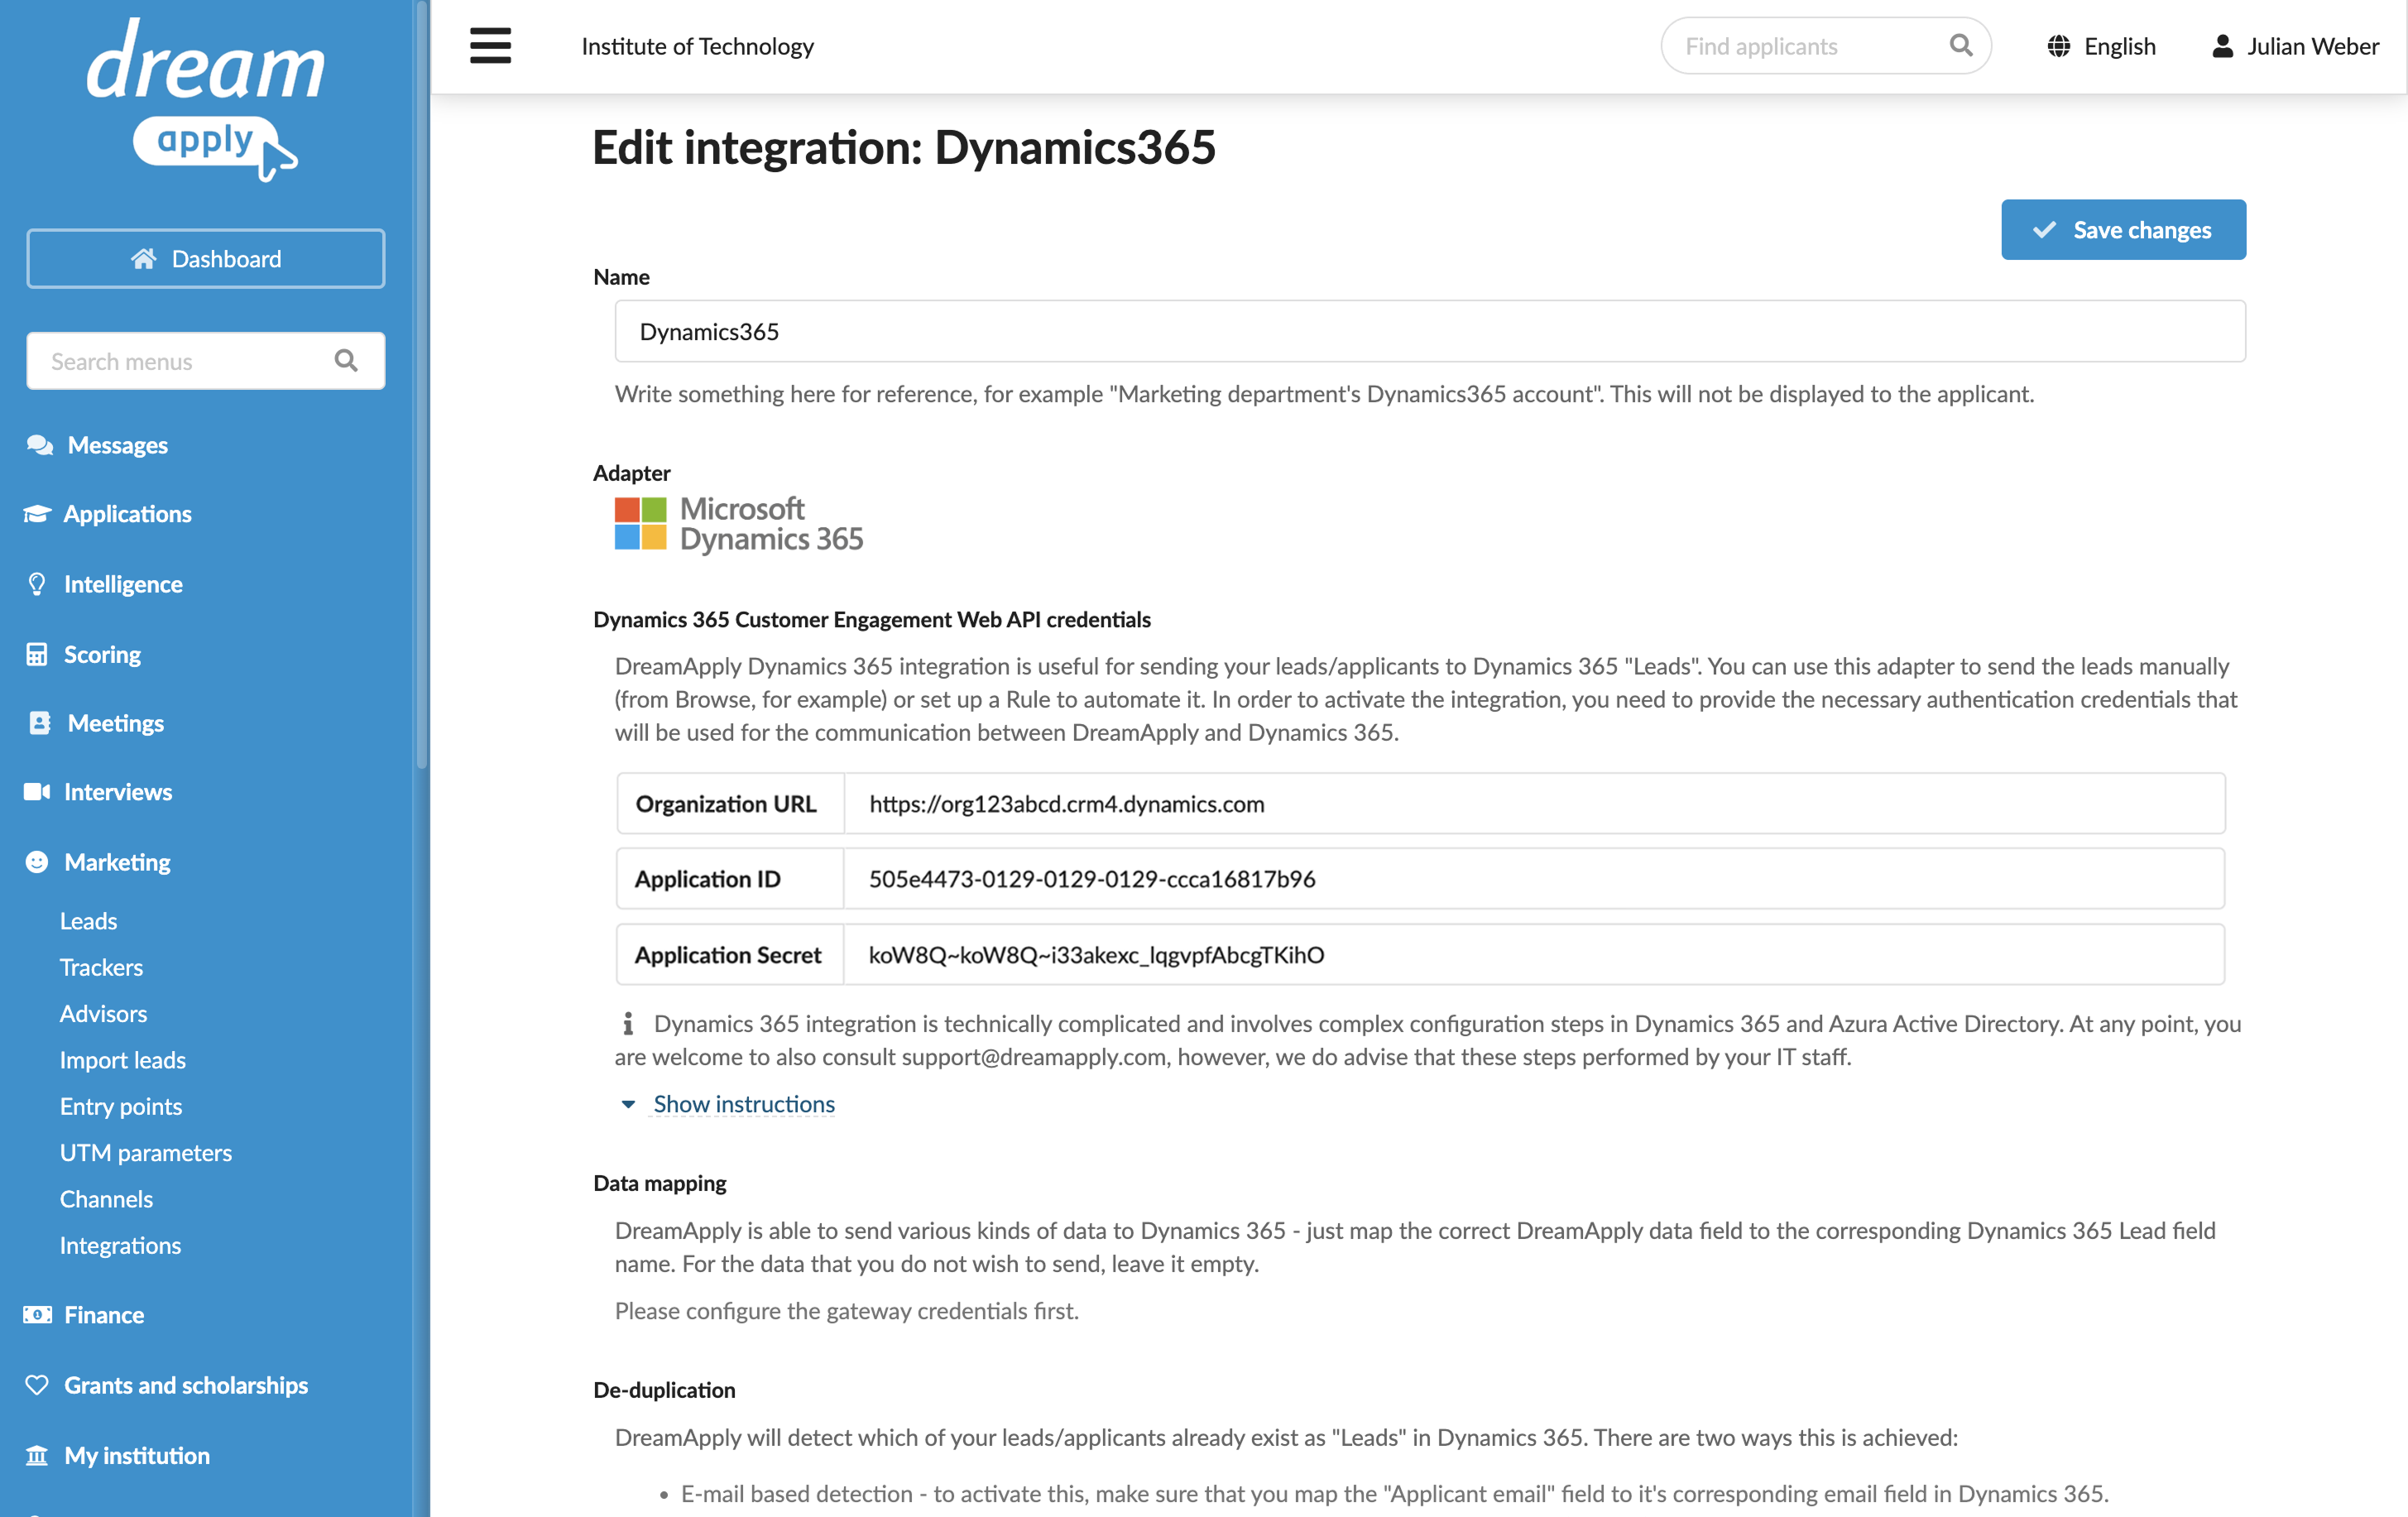Open the English language selector

[2102, 46]
